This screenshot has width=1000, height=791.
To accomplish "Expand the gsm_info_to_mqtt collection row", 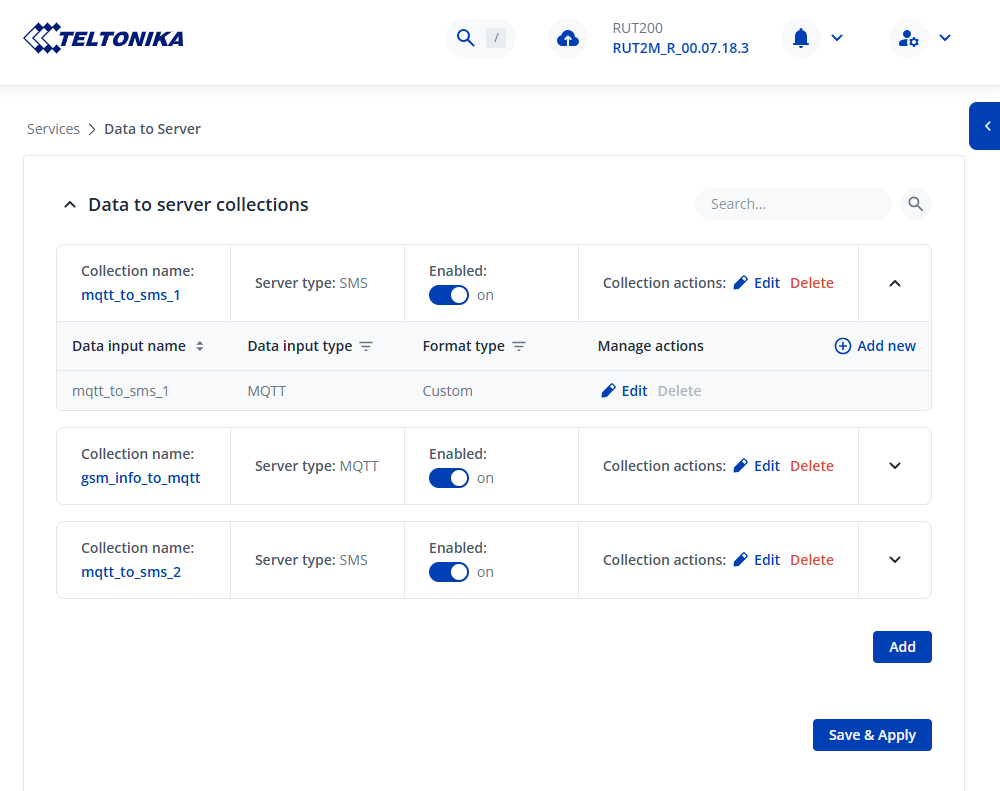I will tap(895, 466).
